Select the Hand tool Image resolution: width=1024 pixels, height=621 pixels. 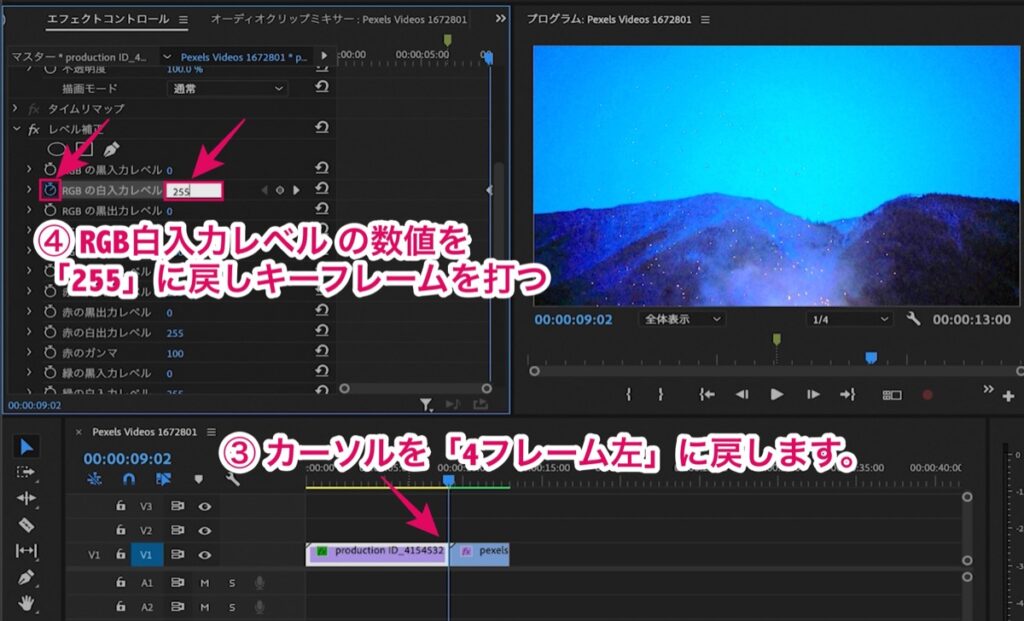coord(26,603)
